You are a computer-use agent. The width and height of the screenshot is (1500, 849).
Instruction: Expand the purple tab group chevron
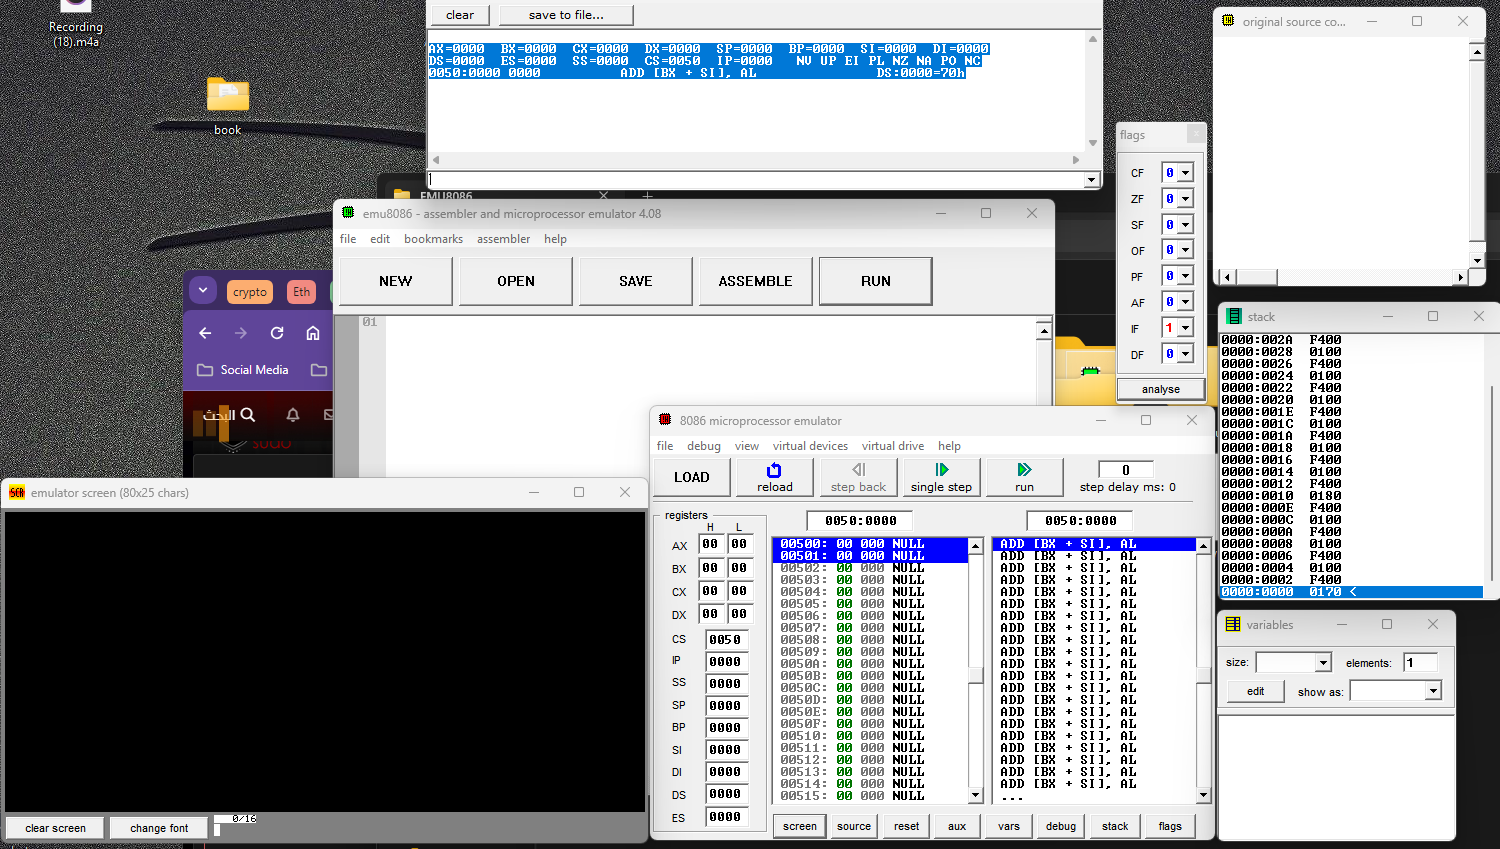click(203, 291)
